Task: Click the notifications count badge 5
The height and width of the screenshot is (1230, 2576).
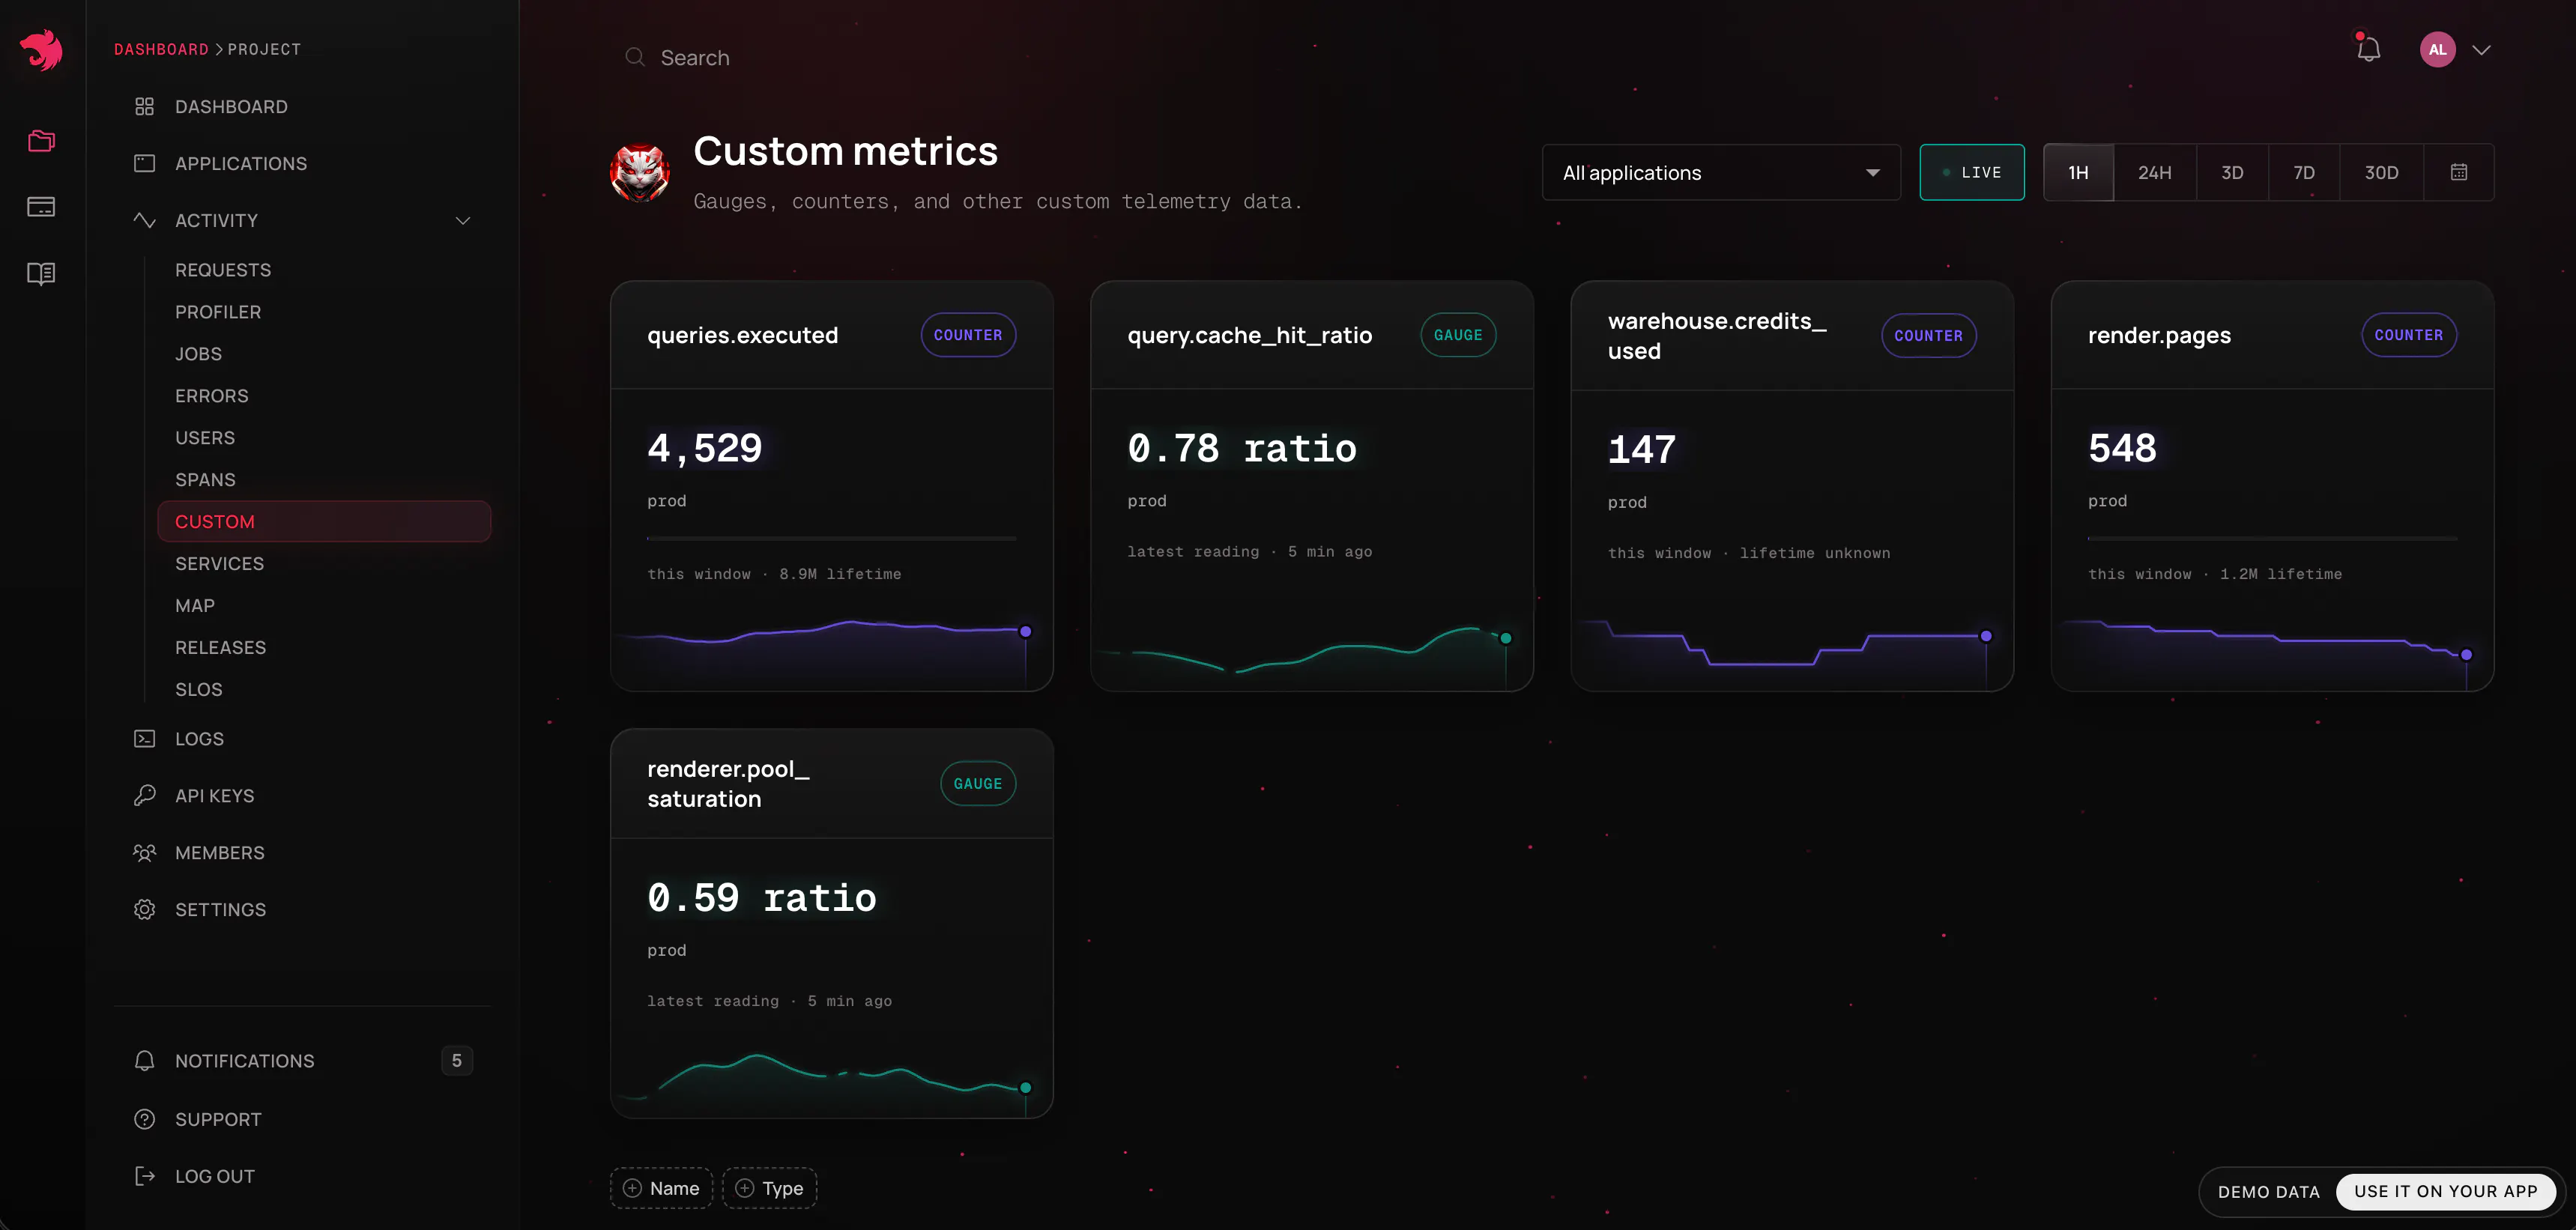Action: (x=457, y=1061)
